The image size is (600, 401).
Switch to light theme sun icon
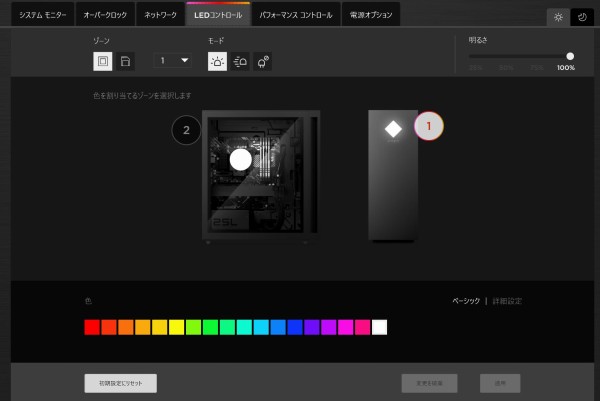click(x=559, y=17)
